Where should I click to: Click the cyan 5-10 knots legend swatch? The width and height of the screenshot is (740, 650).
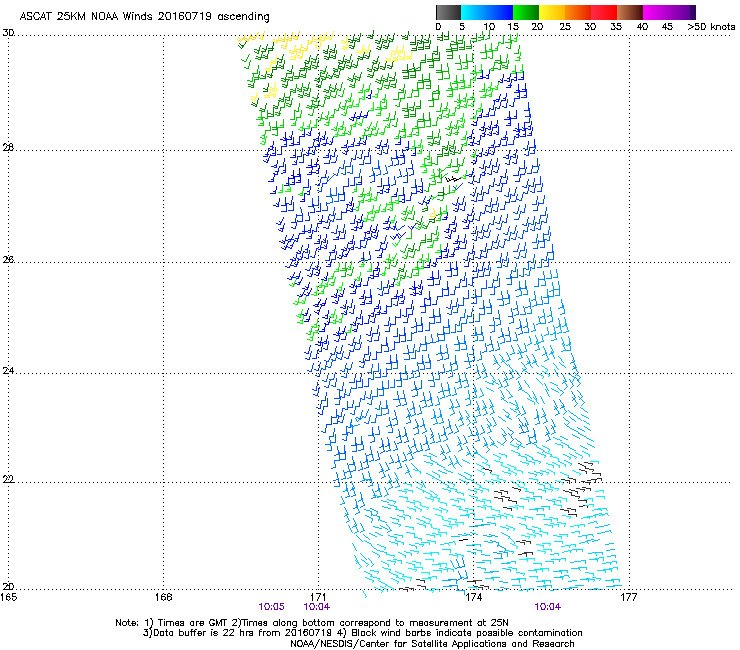(x=474, y=12)
